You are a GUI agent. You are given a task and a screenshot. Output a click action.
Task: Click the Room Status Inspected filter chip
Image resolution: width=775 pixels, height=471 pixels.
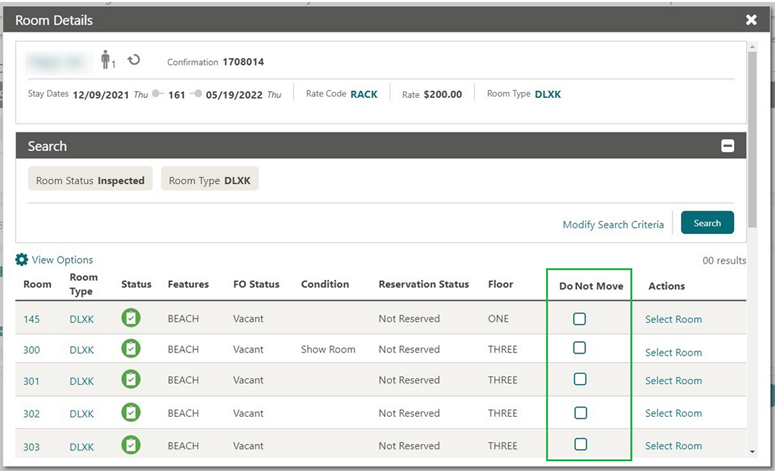click(x=90, y=180)
